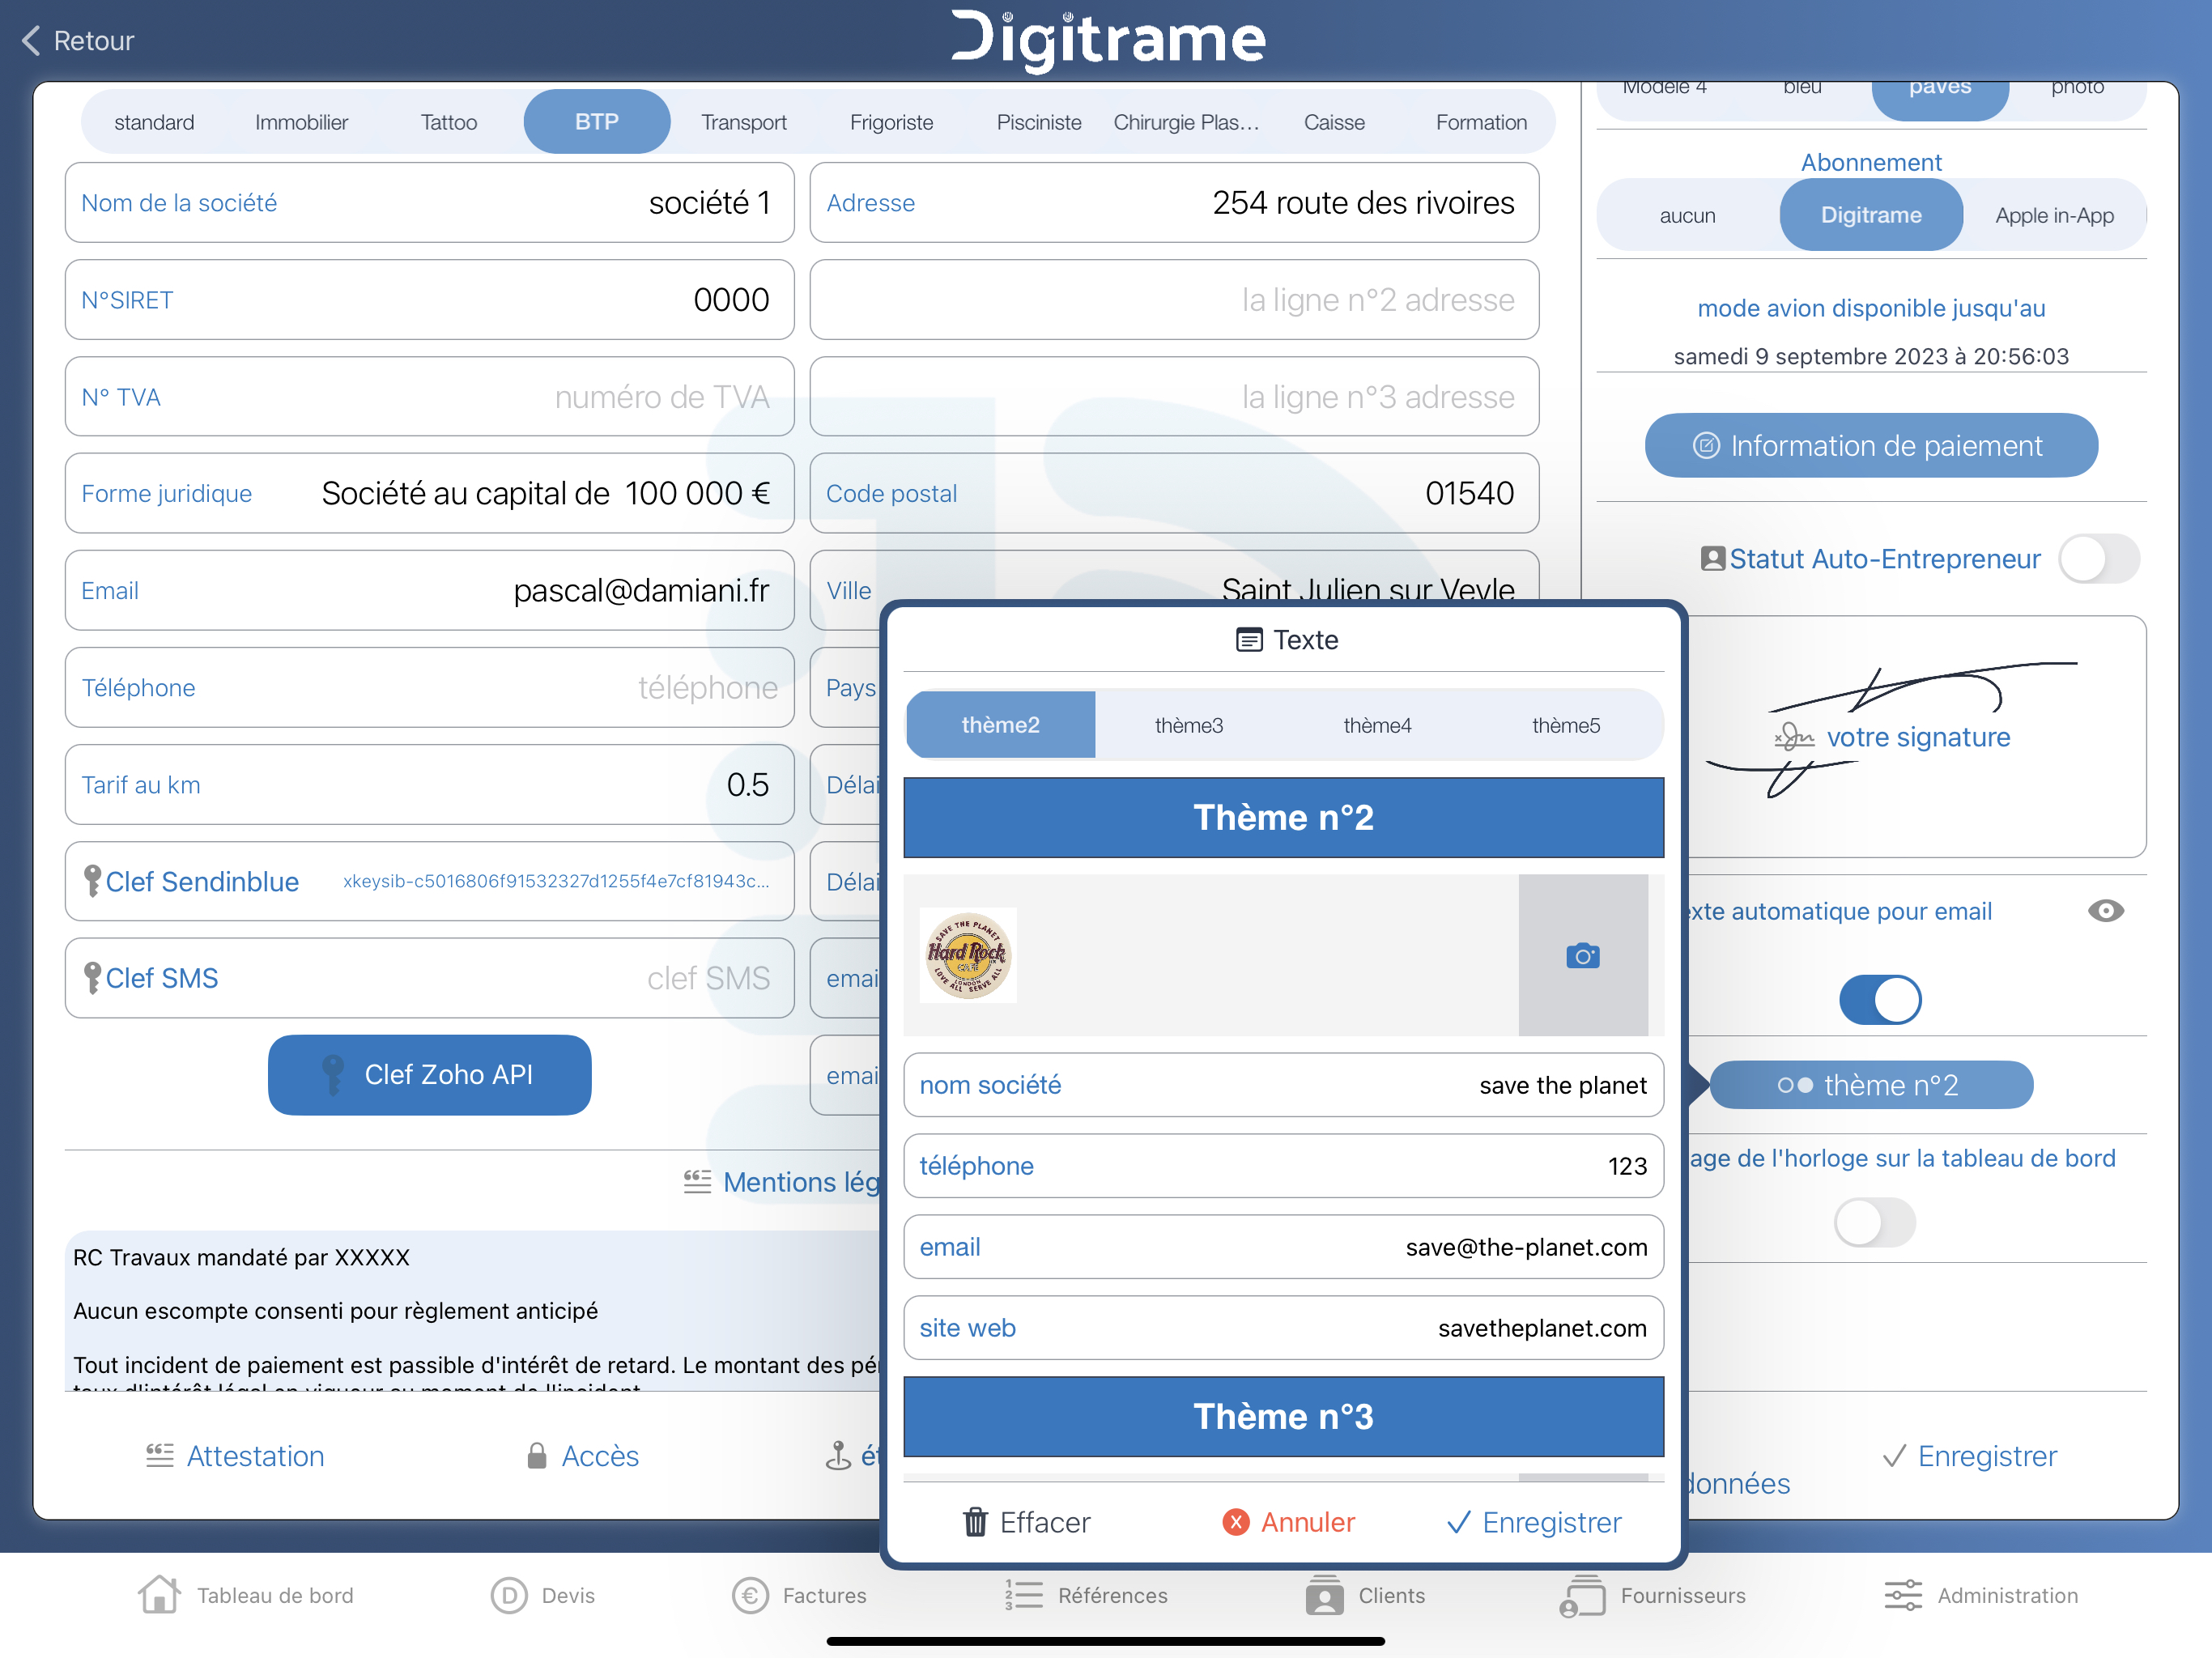The height and width of the screenshot is (1658, 2212).
Task: Click the Chirurgie Plas… template tab
Action: pyautogui.click(x=1186, y=122)
